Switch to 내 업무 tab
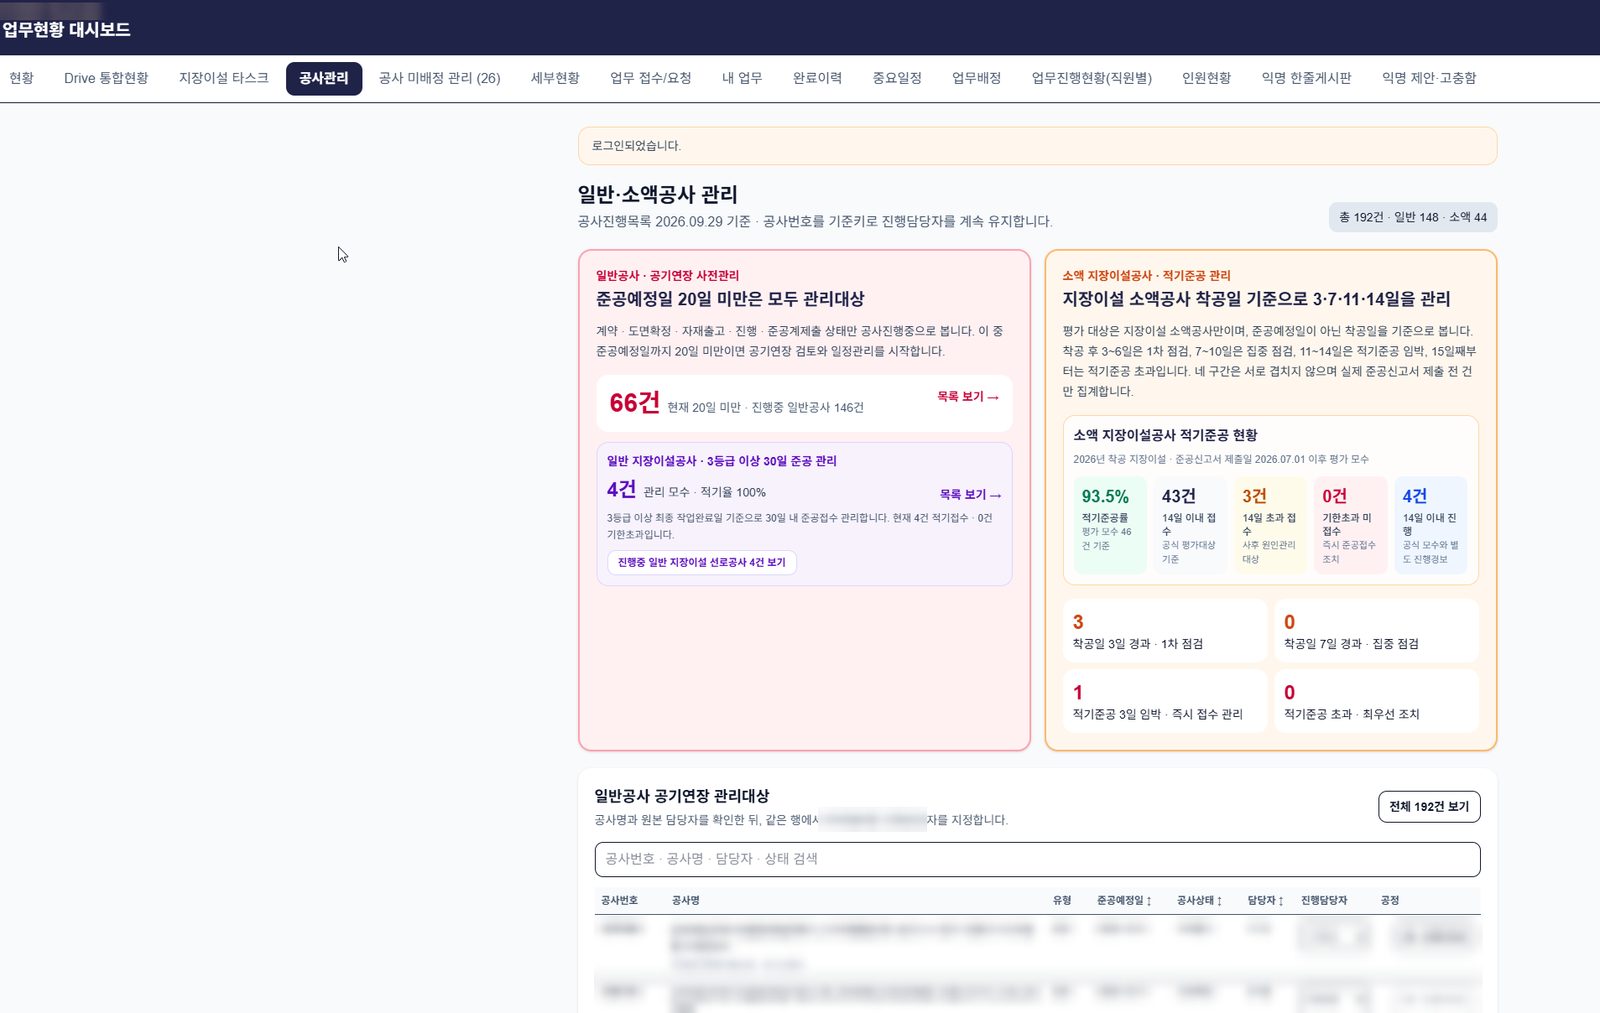The width and height of the screenshot is (1600, 1013). (742, 78)
